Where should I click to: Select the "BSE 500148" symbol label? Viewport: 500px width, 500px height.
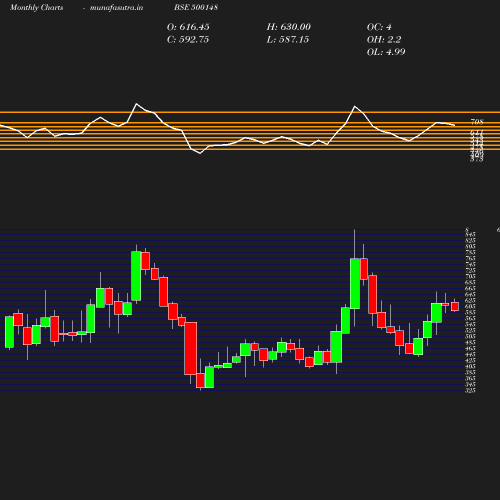pos(196,7)
